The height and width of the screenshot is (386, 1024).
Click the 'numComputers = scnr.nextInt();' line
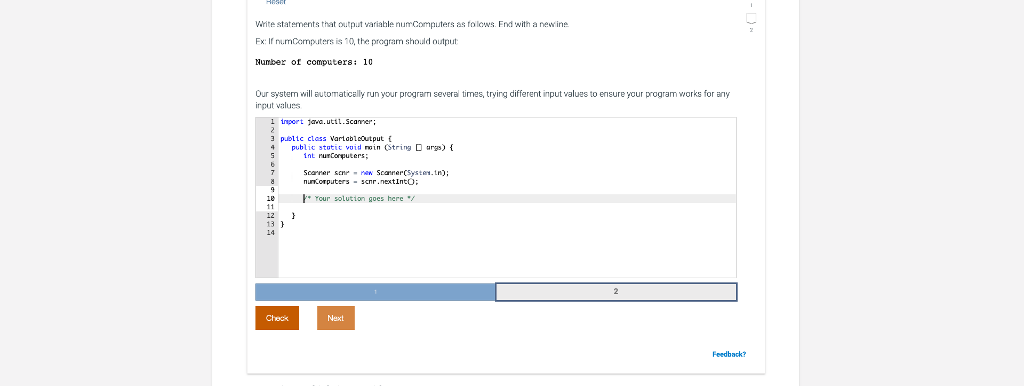(x=360, y=182)
